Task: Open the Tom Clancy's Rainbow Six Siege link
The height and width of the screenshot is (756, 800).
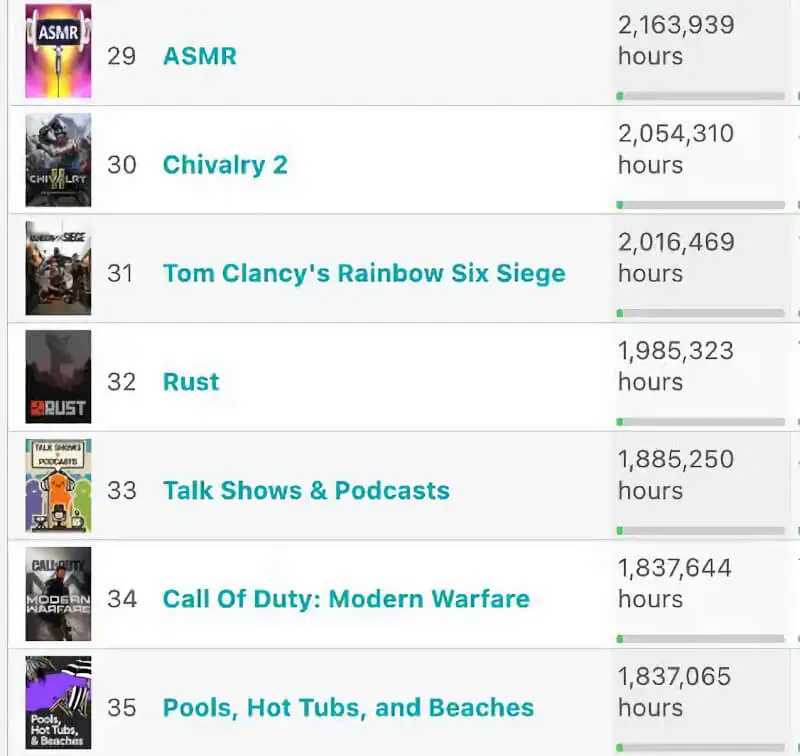Action: point(364,273)
